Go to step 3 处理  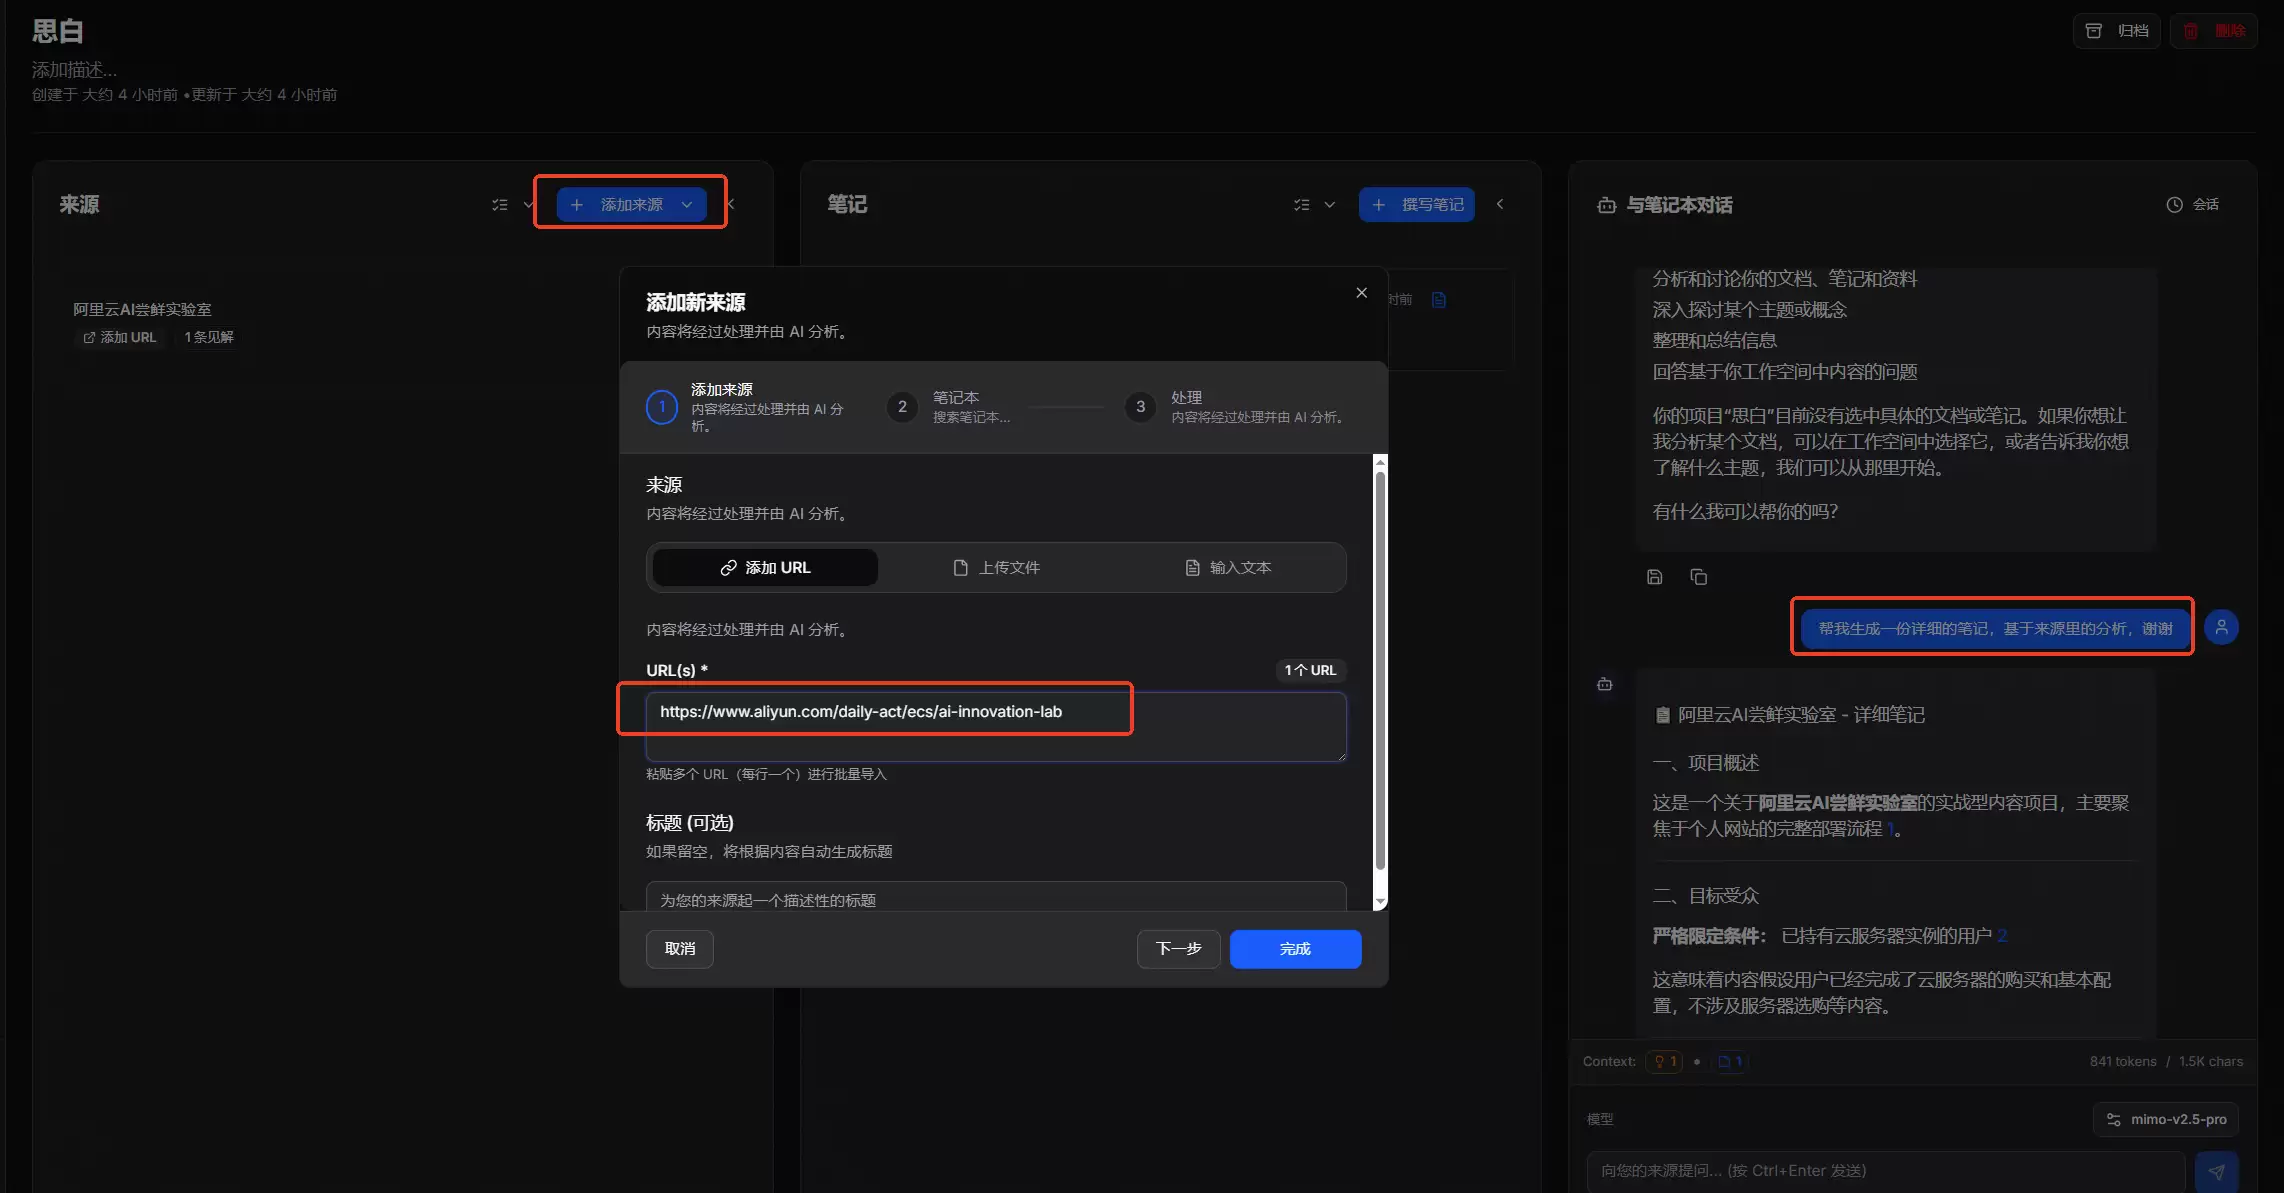click(x=1235, y=407)
